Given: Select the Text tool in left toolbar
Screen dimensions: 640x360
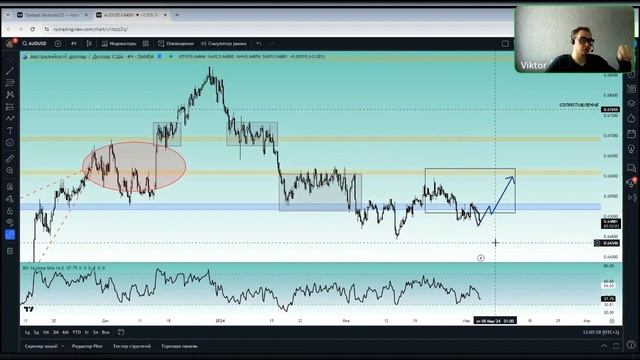Looking at the screenshot, I should [x=10, y=131].
